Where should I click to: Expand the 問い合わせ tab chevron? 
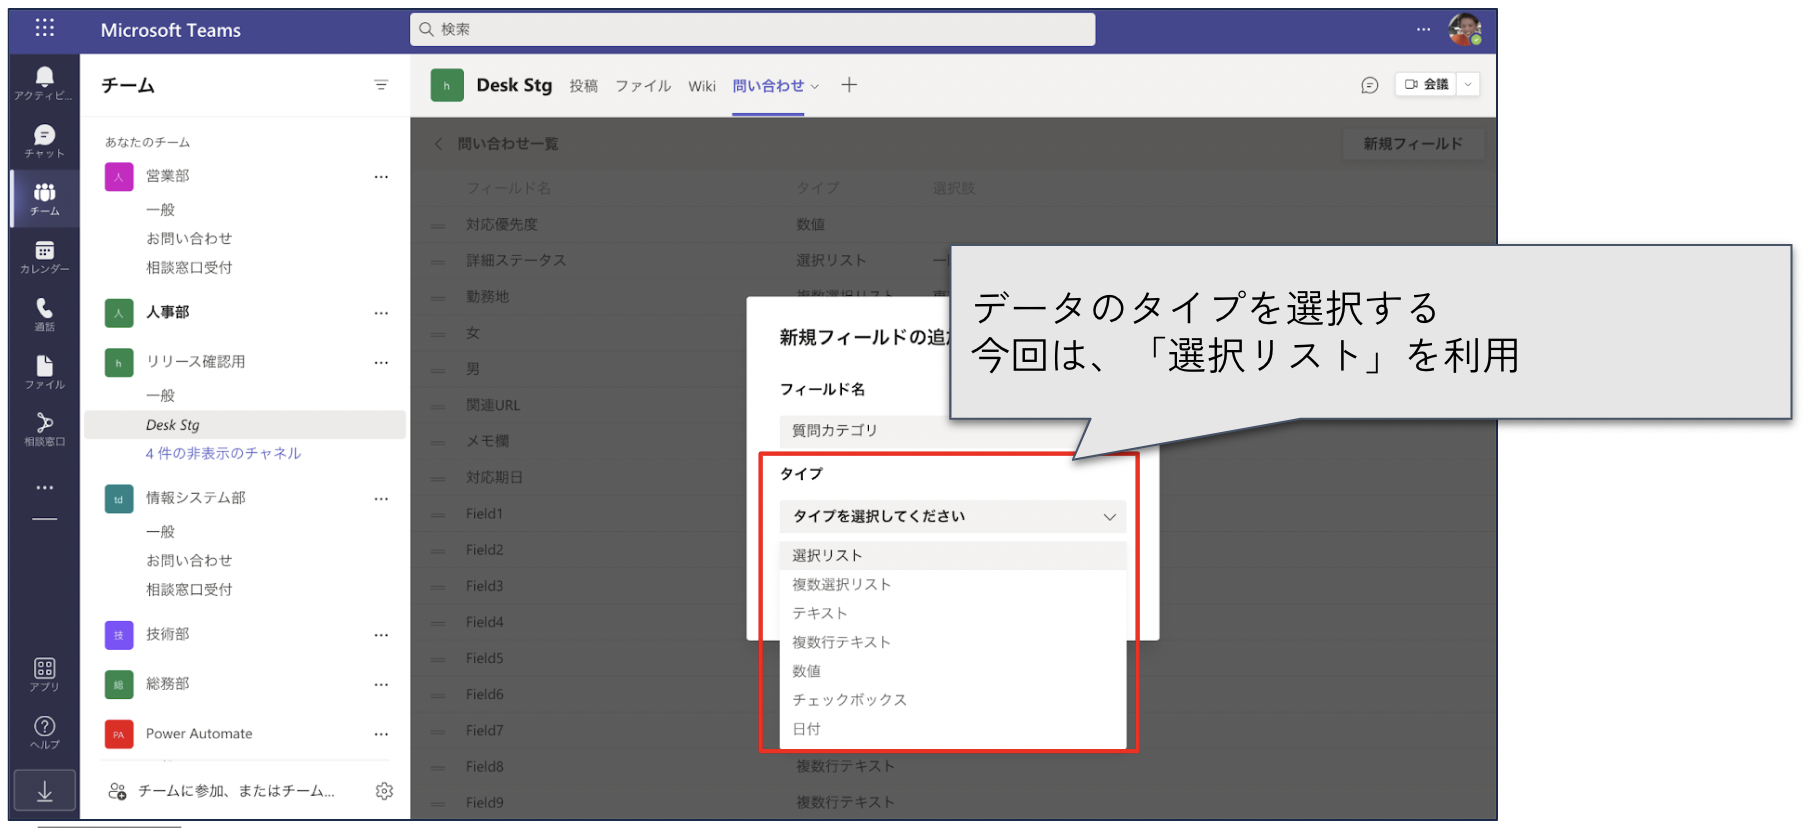click(815, 87)
